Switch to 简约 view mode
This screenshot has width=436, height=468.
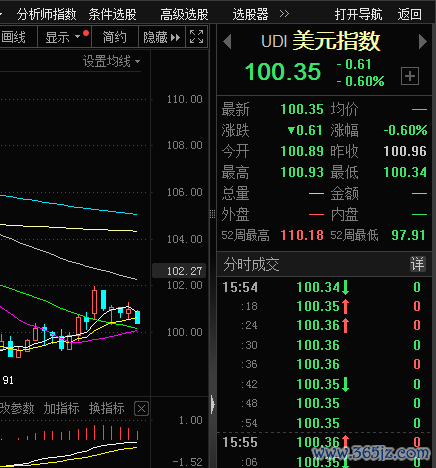click(114, 37)
